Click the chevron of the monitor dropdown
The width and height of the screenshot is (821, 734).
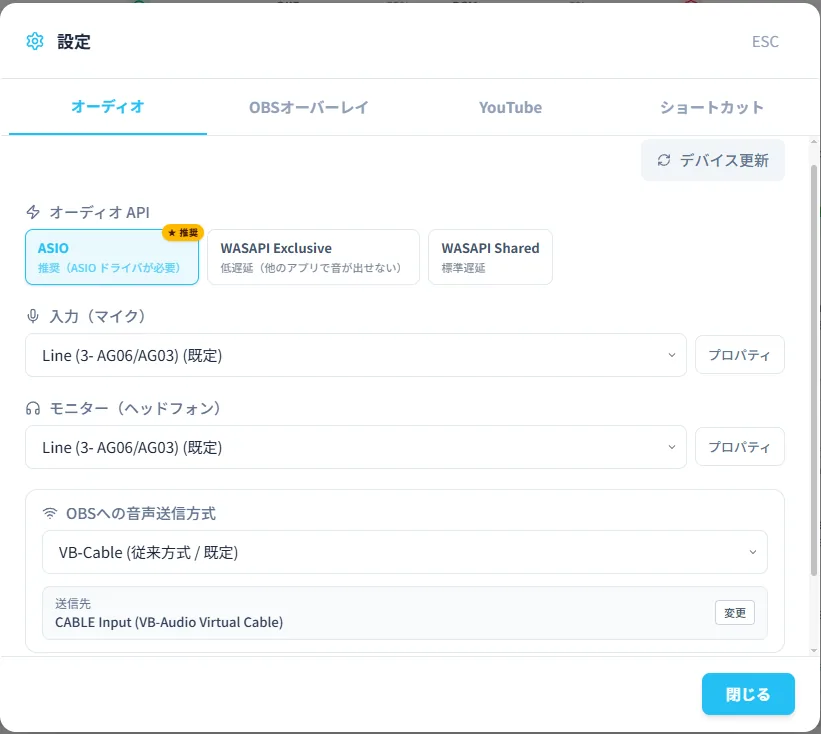click(x=671, y=447)
